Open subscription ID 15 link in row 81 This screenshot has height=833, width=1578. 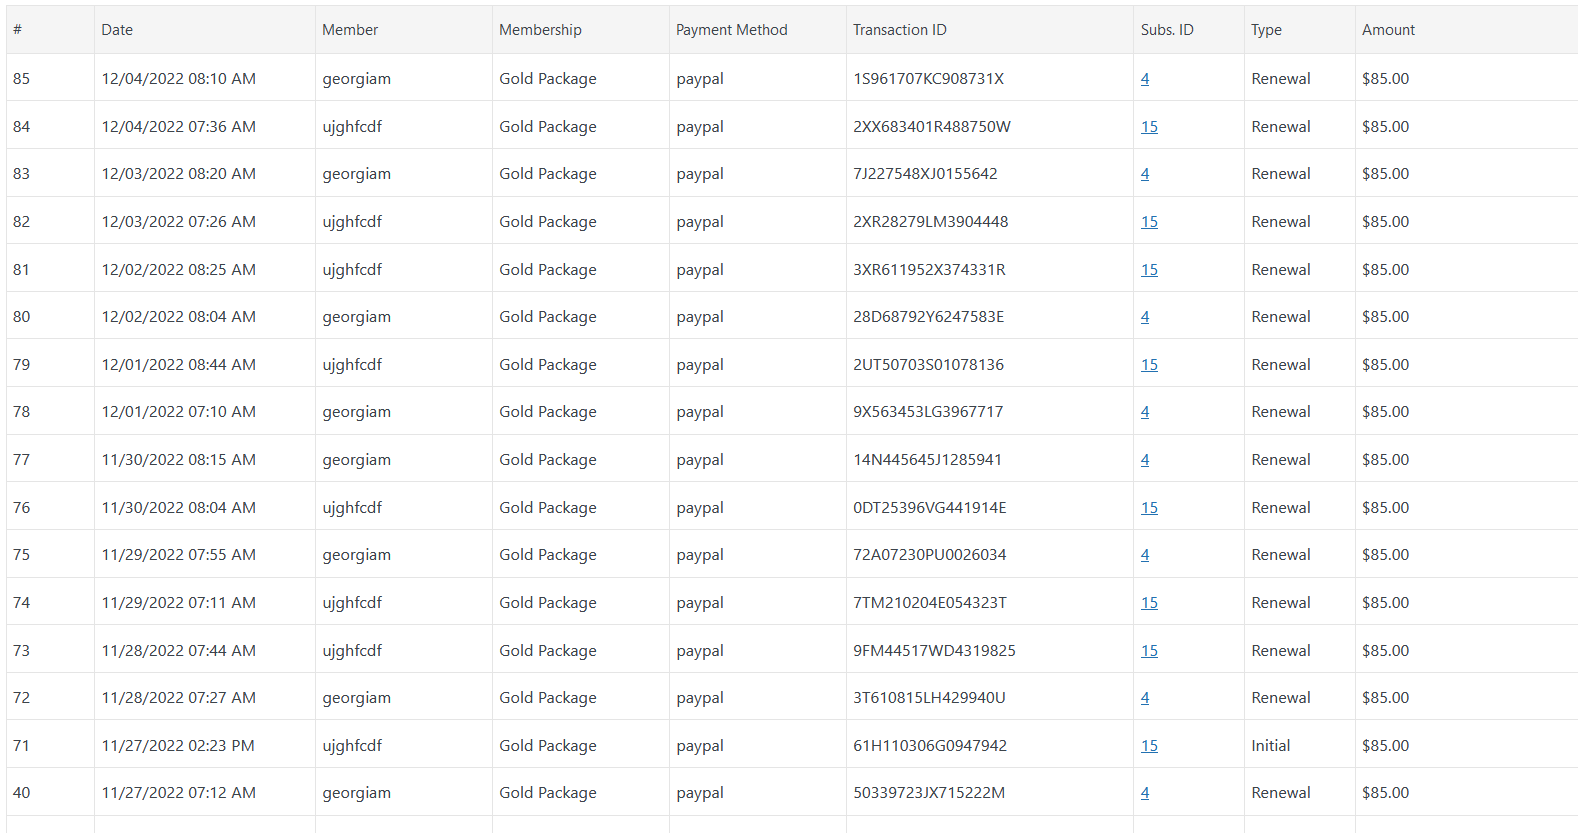coord(1149,270)
